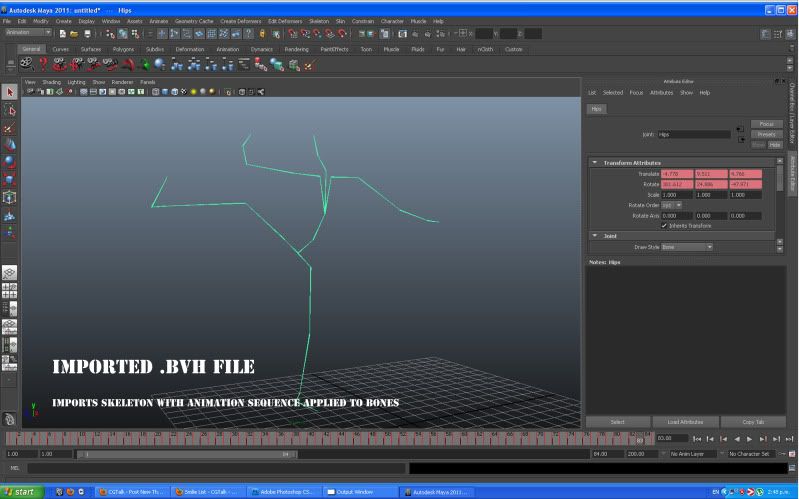Click the Presets button

point(766,134)
